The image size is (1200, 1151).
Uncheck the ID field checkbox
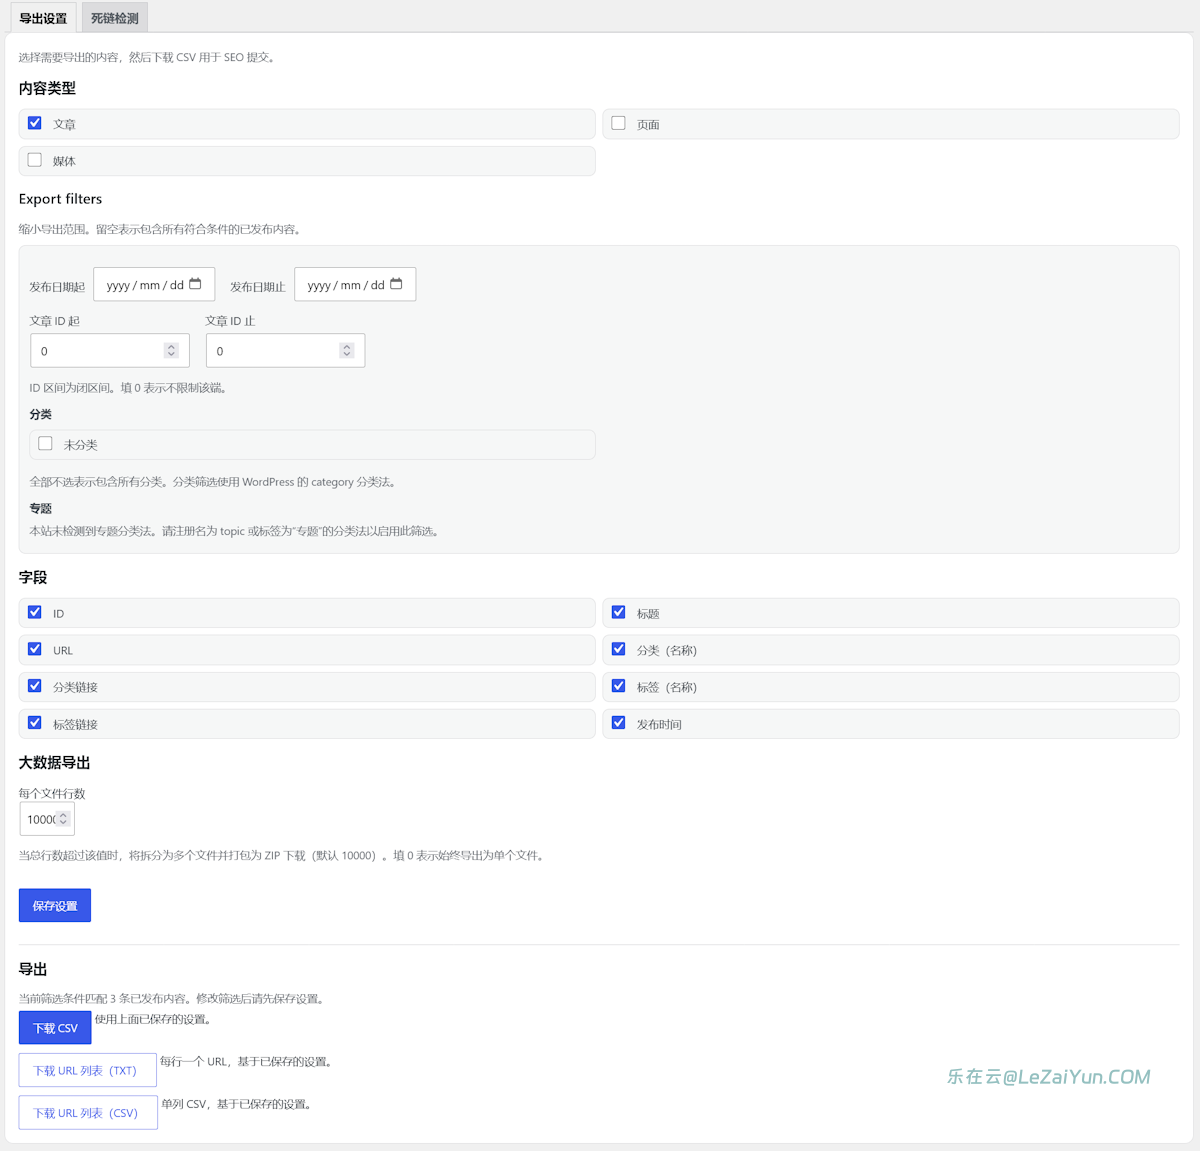pos(35,612)
